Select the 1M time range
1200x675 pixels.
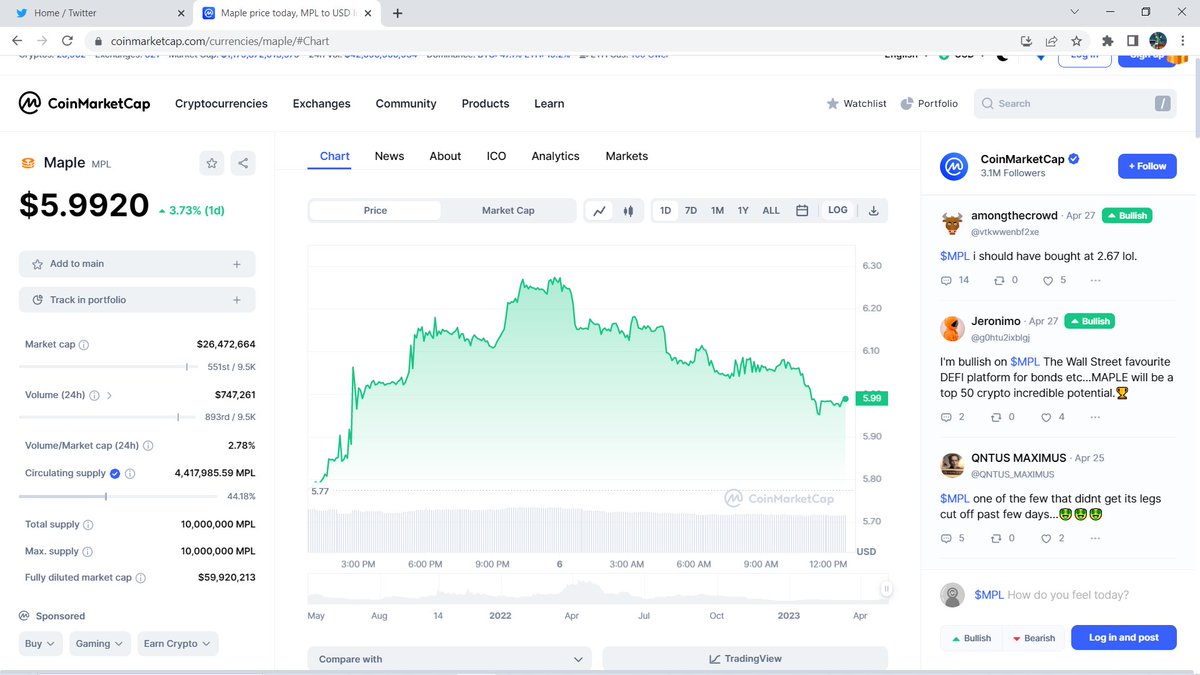coord(717,211)
